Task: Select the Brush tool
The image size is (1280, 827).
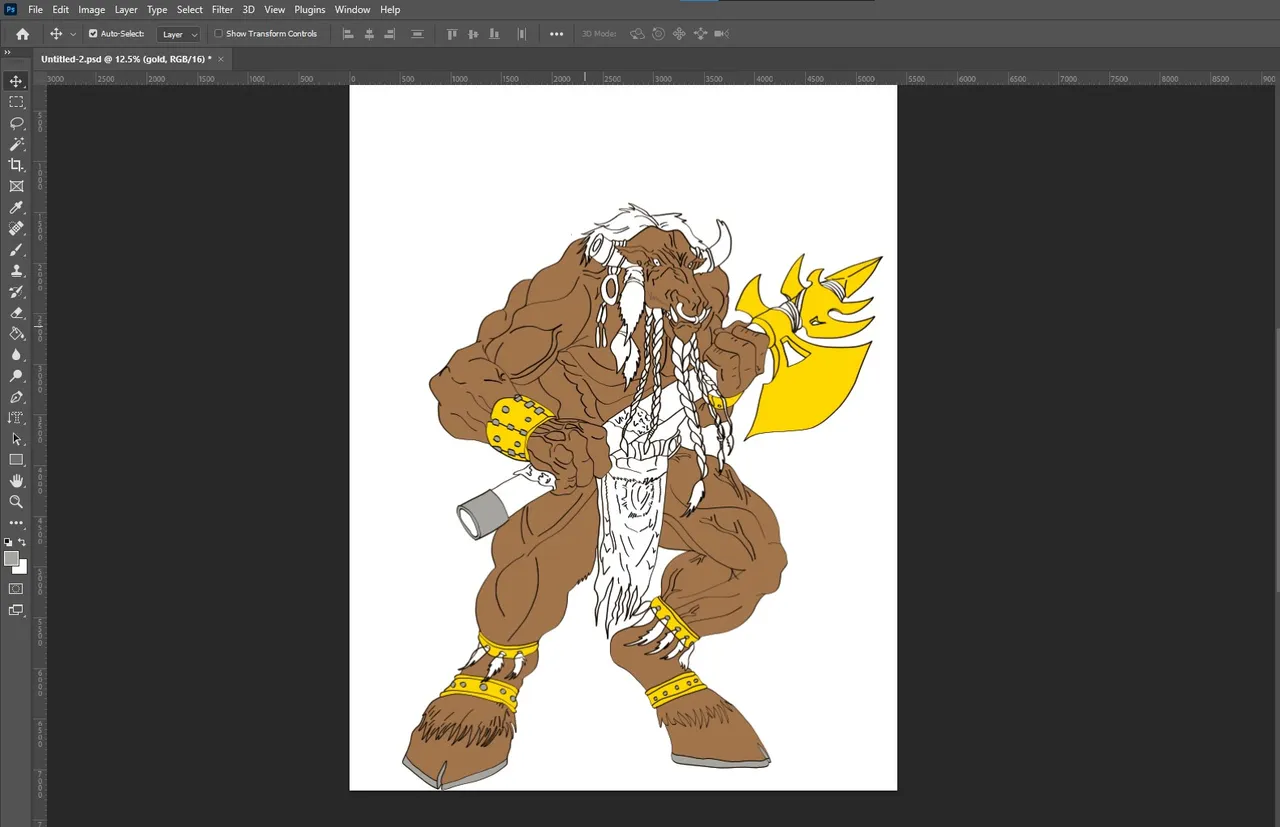Action: (x=16, y=250)
